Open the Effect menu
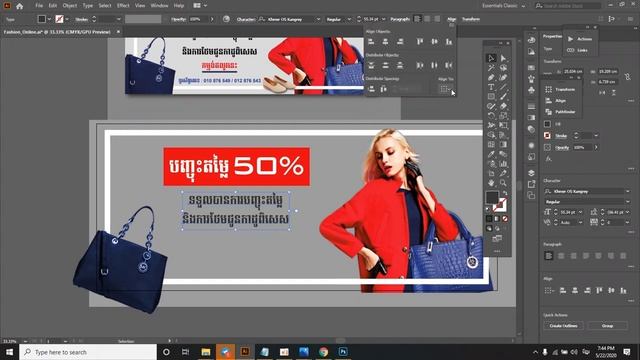Image resolution: width=640 pixels, height=360 pixels. (x=123, y=6)
